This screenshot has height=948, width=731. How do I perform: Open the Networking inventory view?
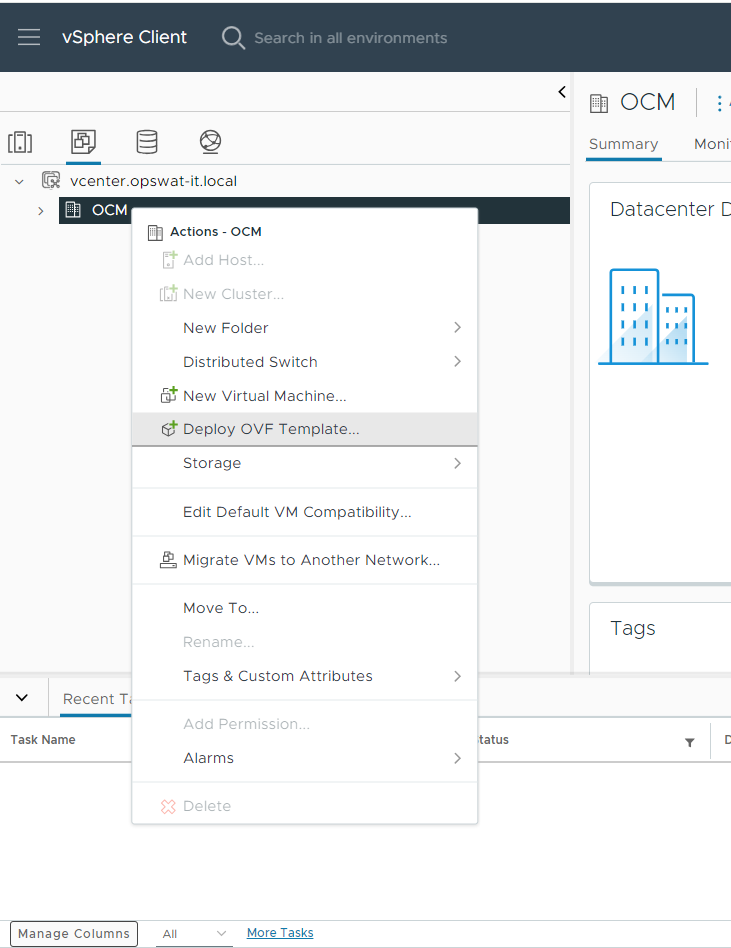(x=210, y=142)
